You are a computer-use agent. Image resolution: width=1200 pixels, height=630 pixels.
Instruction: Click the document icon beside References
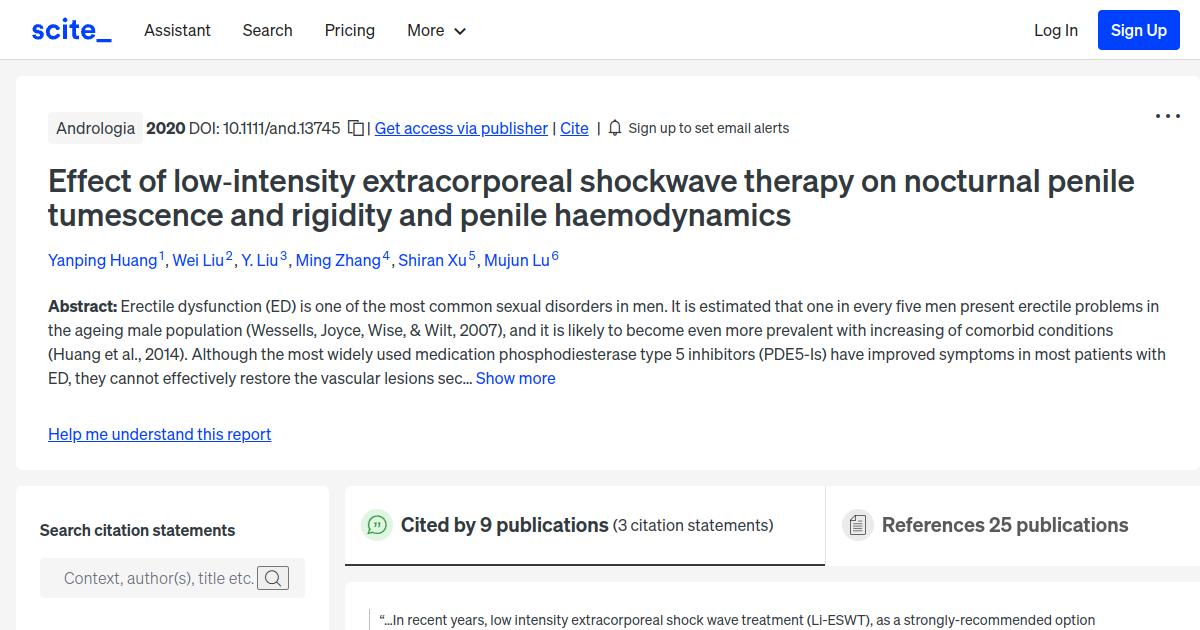point(857,524)
